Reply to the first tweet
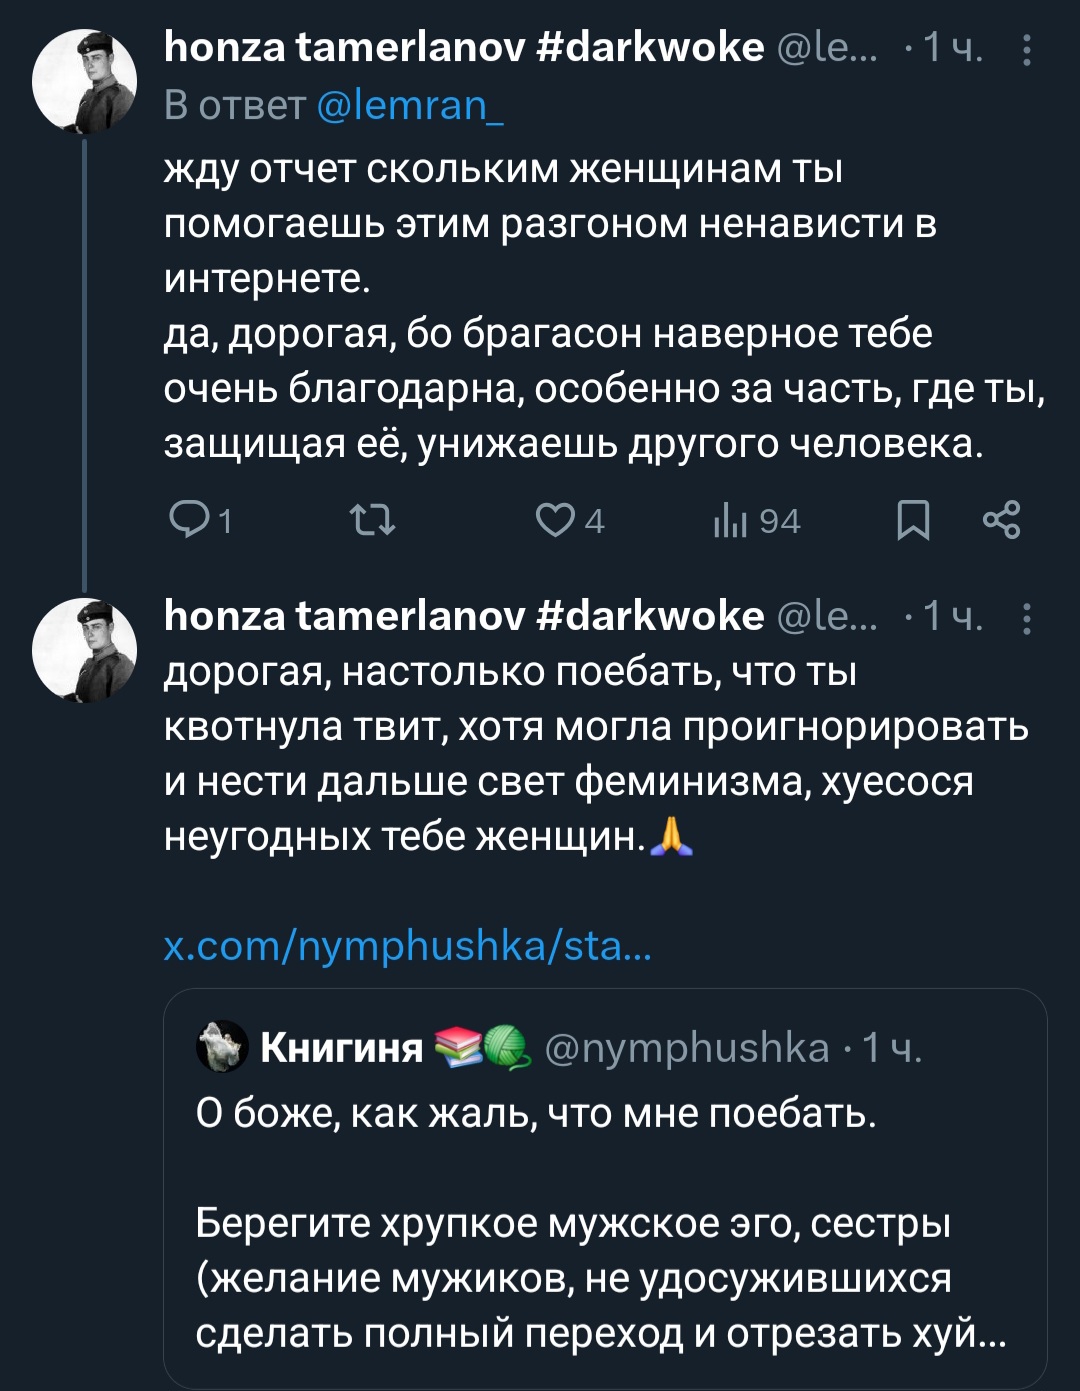1080x1391 pixels. coord(189,520)
